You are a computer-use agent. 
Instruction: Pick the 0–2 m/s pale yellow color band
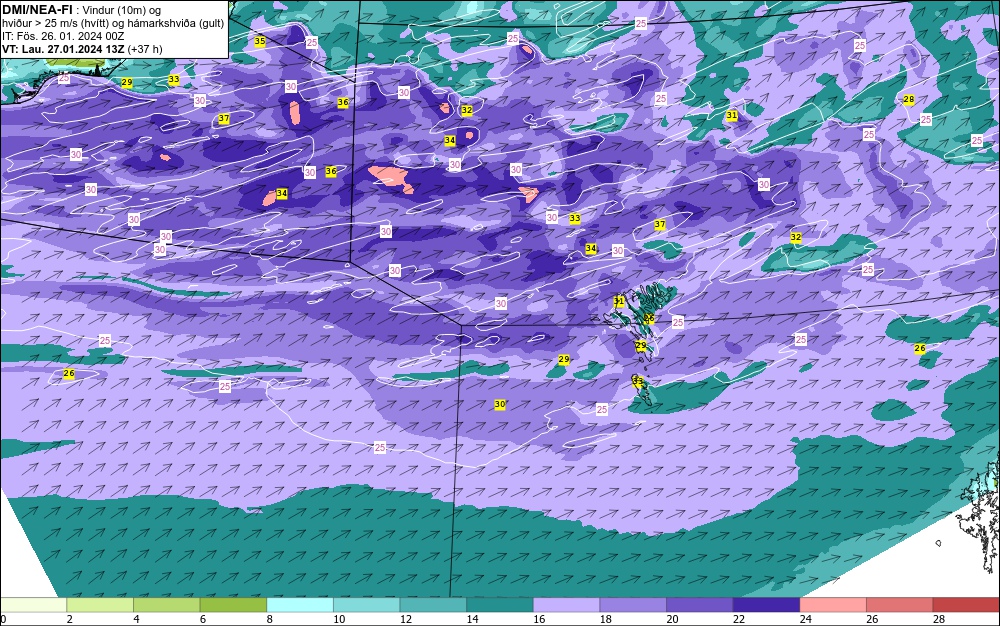click(x=33, y=604)
